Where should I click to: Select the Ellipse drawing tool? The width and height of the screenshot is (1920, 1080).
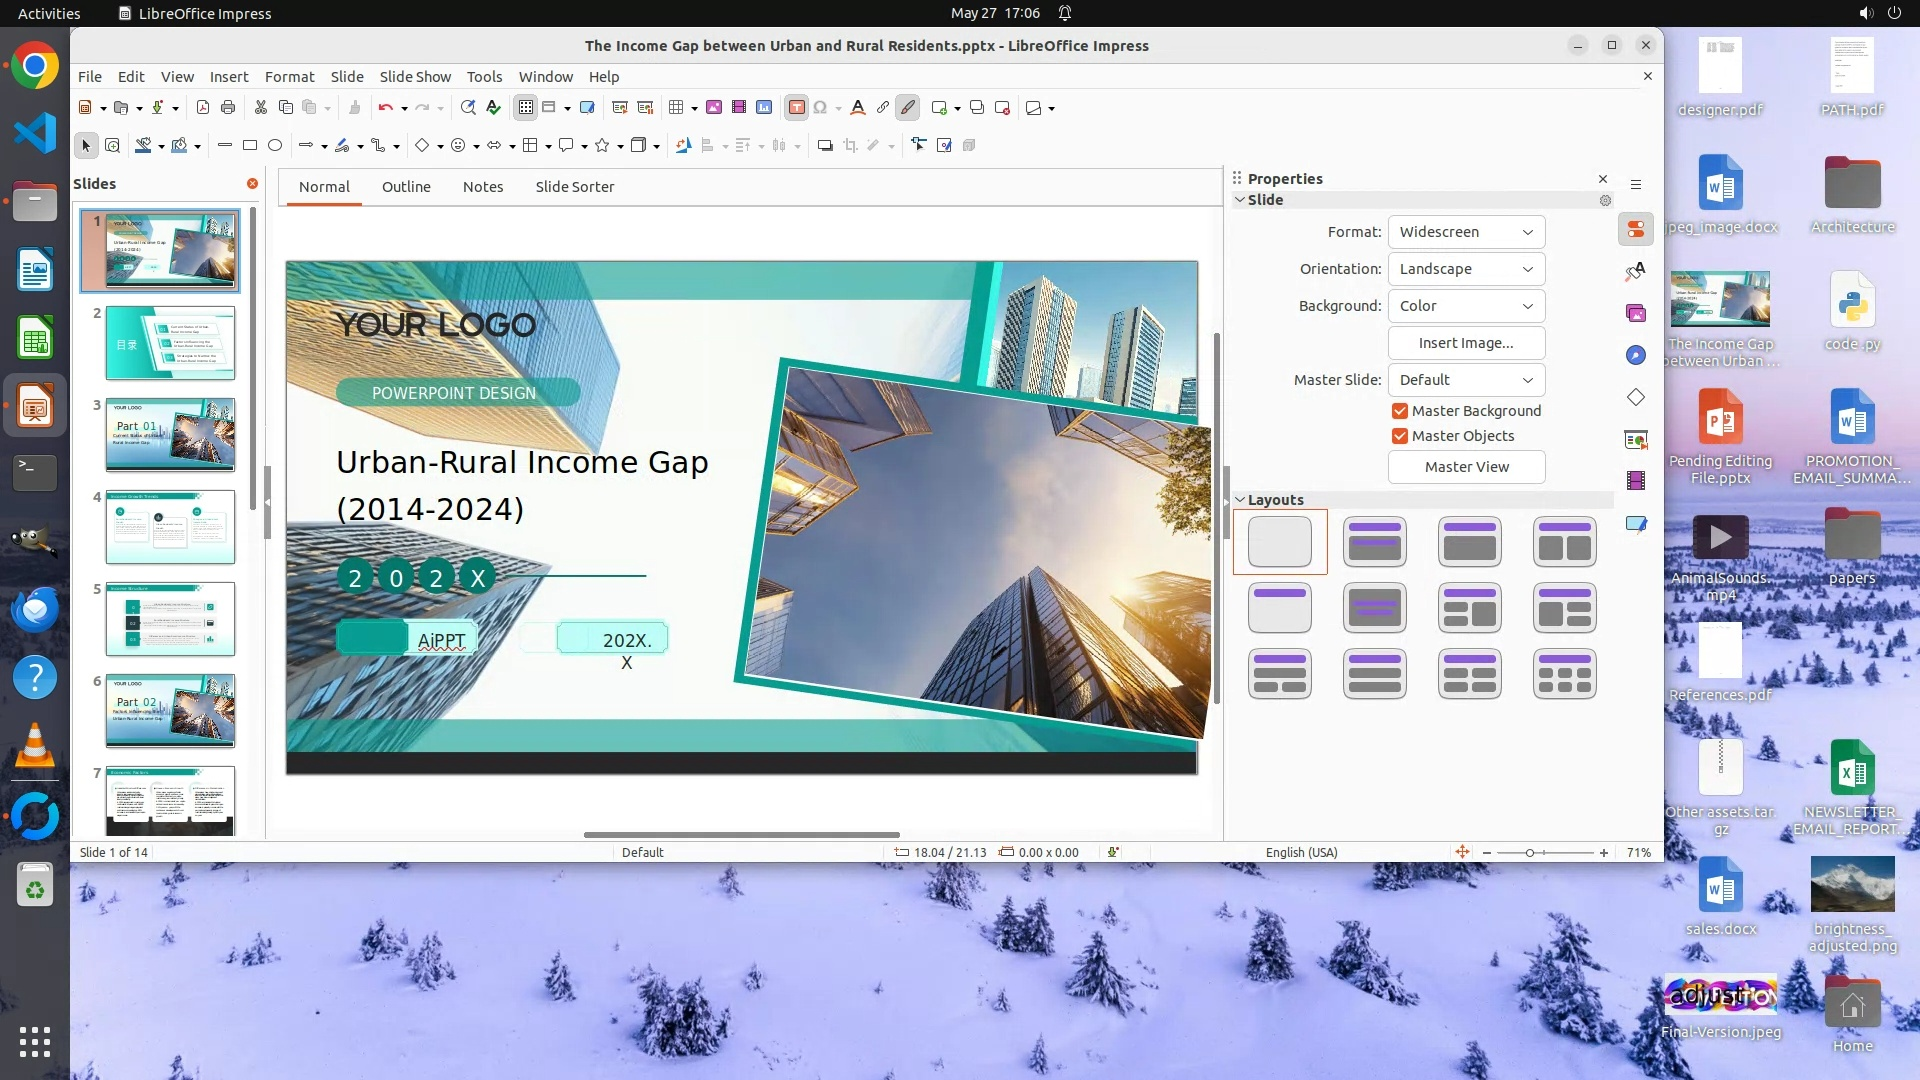[275, 145]
